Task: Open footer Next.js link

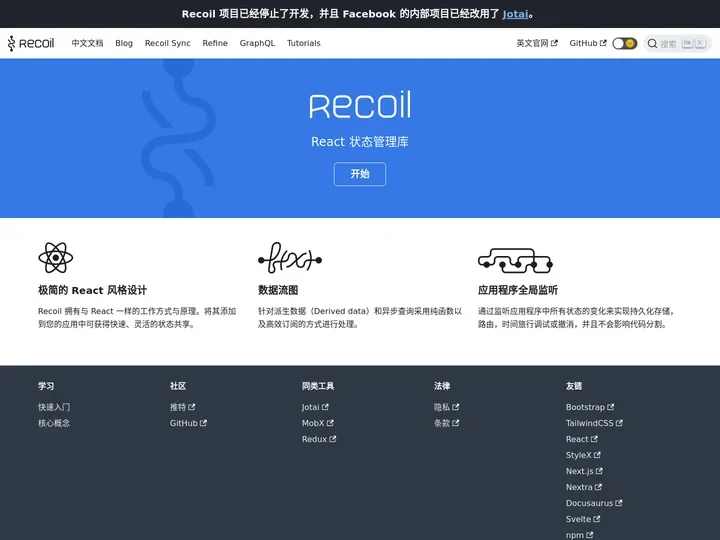Action: (x=584, y=471)
